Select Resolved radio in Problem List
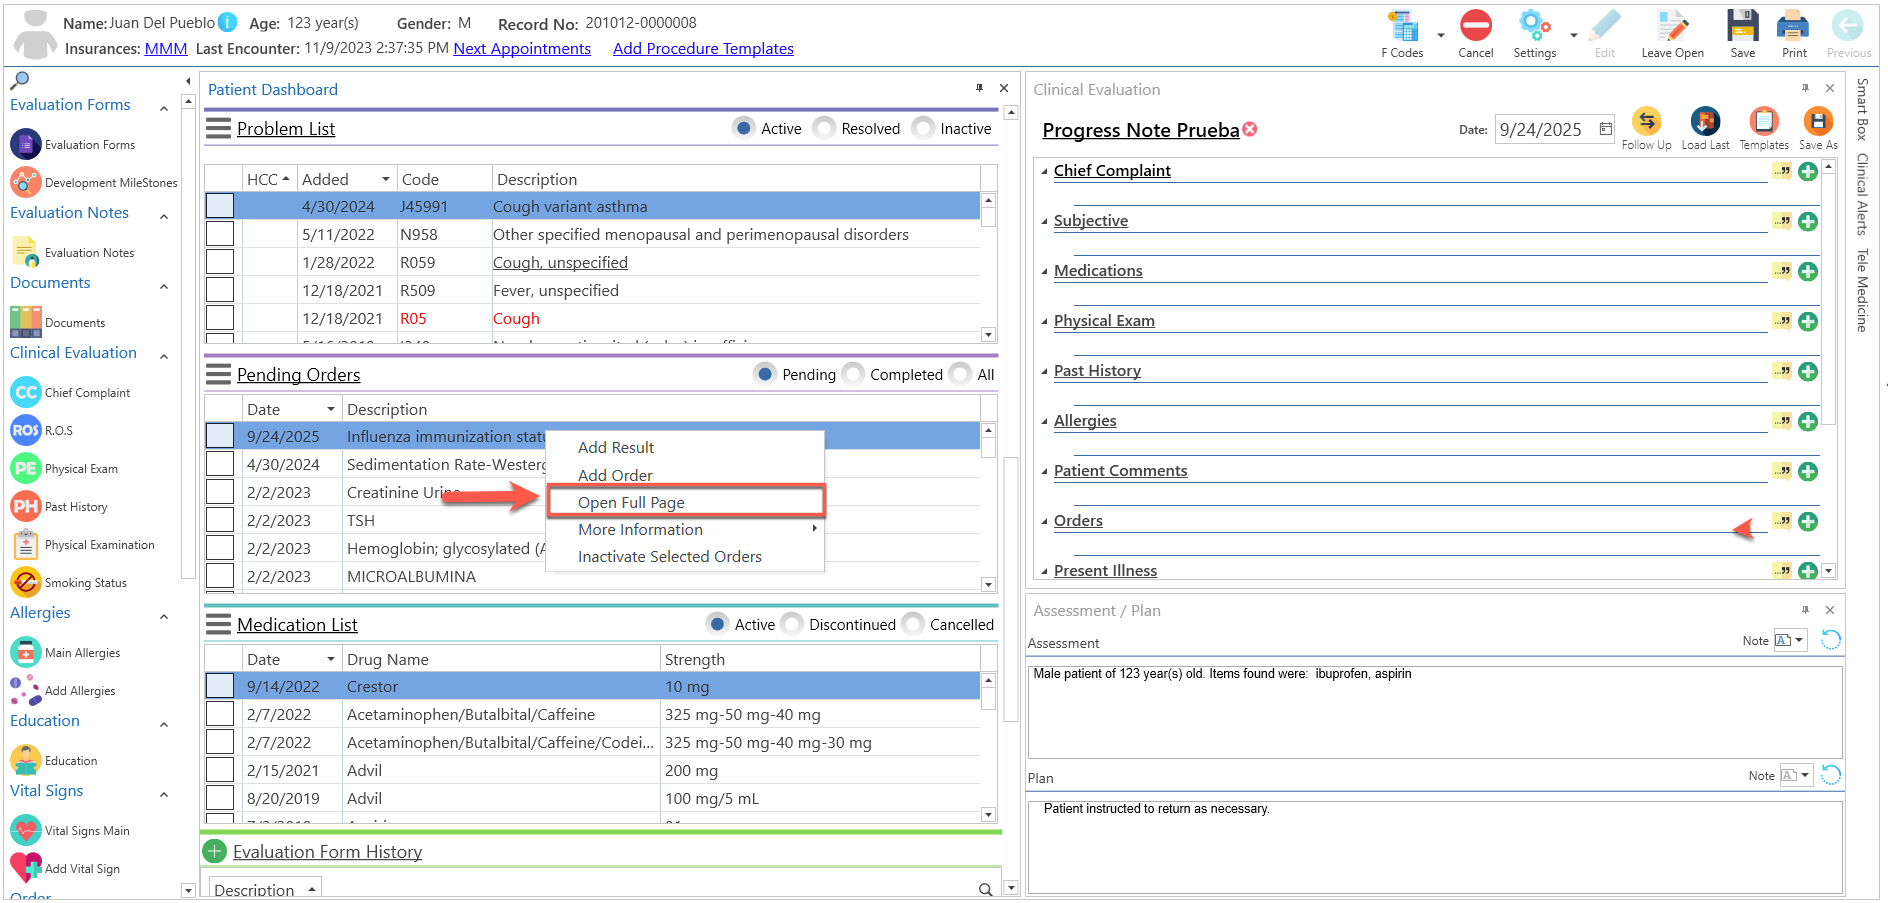The image size is (1888, 903). [x=825, y=128]
